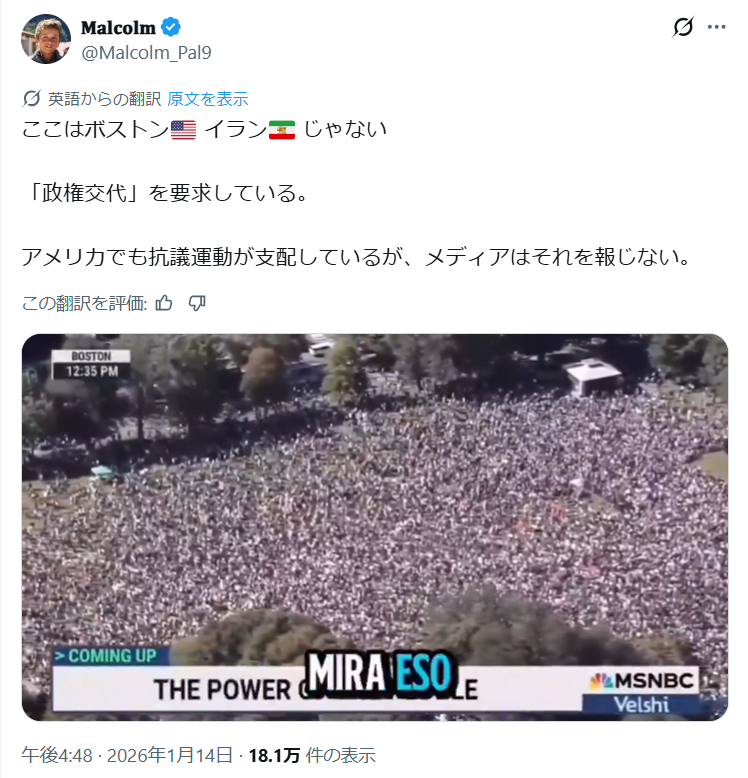Click the Iran flag emoji
Screen dimensions: 748x778
coord(282,130)
